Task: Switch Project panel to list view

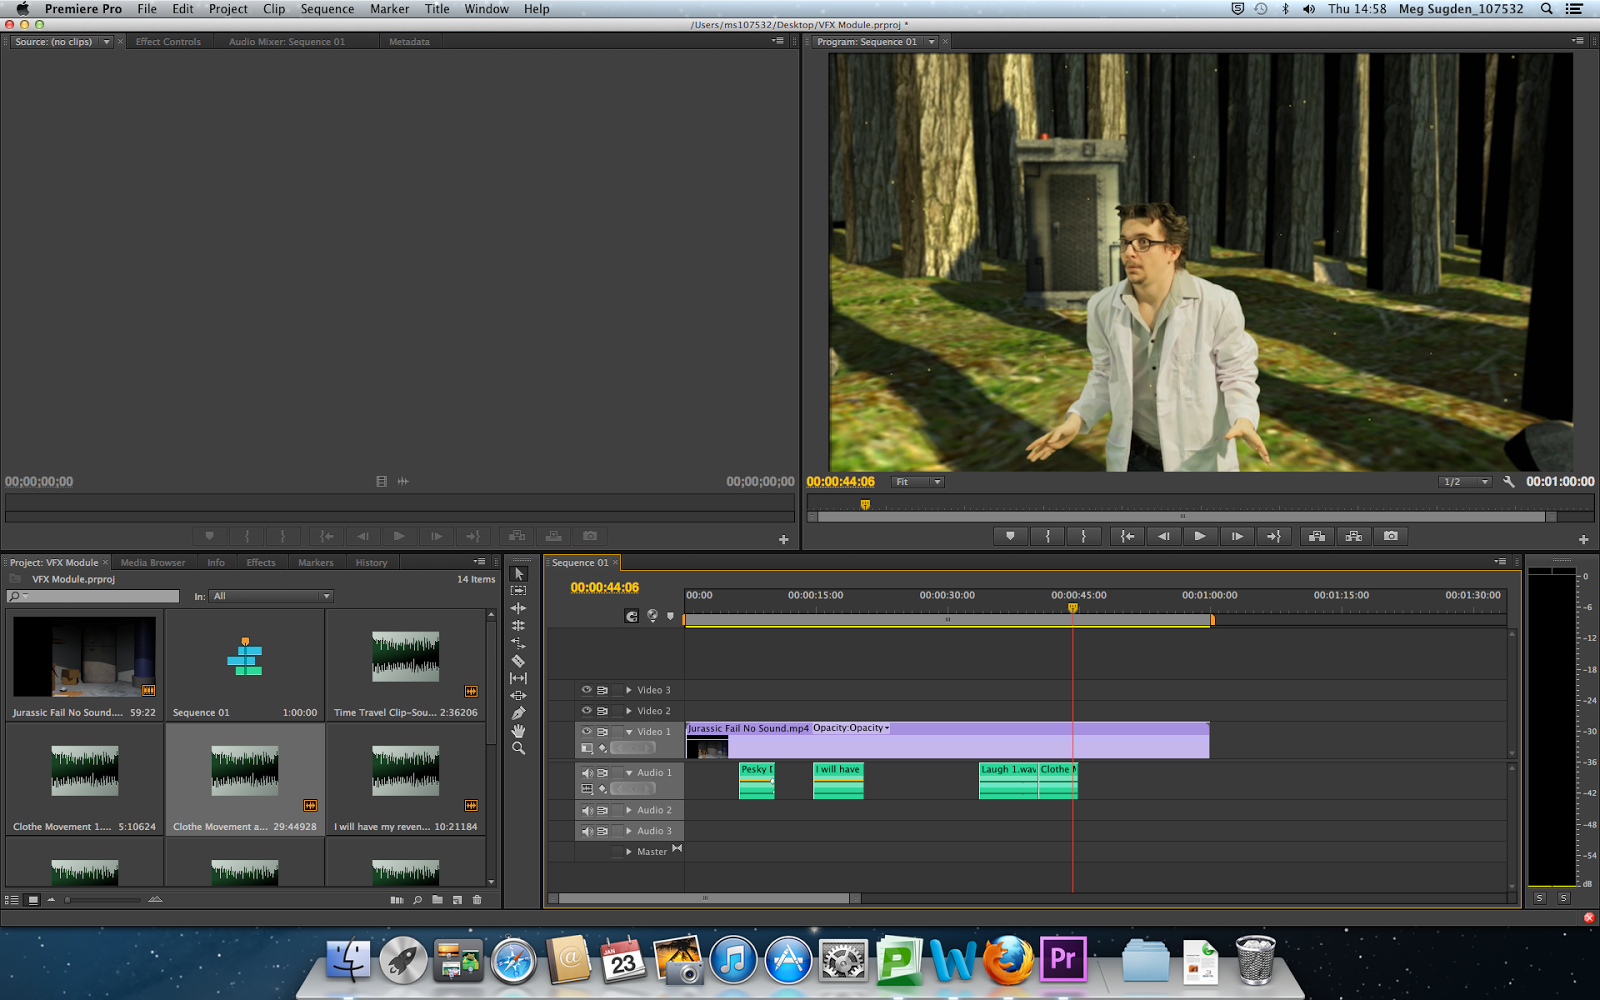Action: pyautogui.click(x=12, y=900)
